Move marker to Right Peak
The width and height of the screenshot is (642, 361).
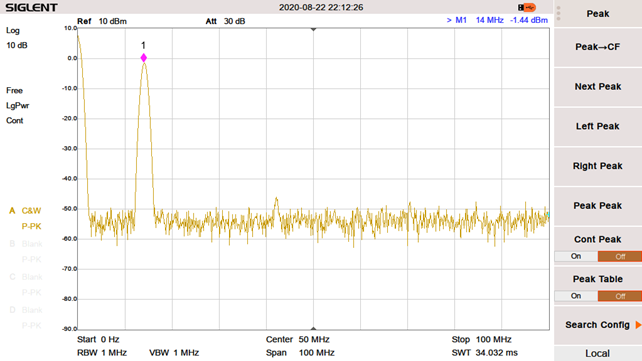(x=598, y=166)
